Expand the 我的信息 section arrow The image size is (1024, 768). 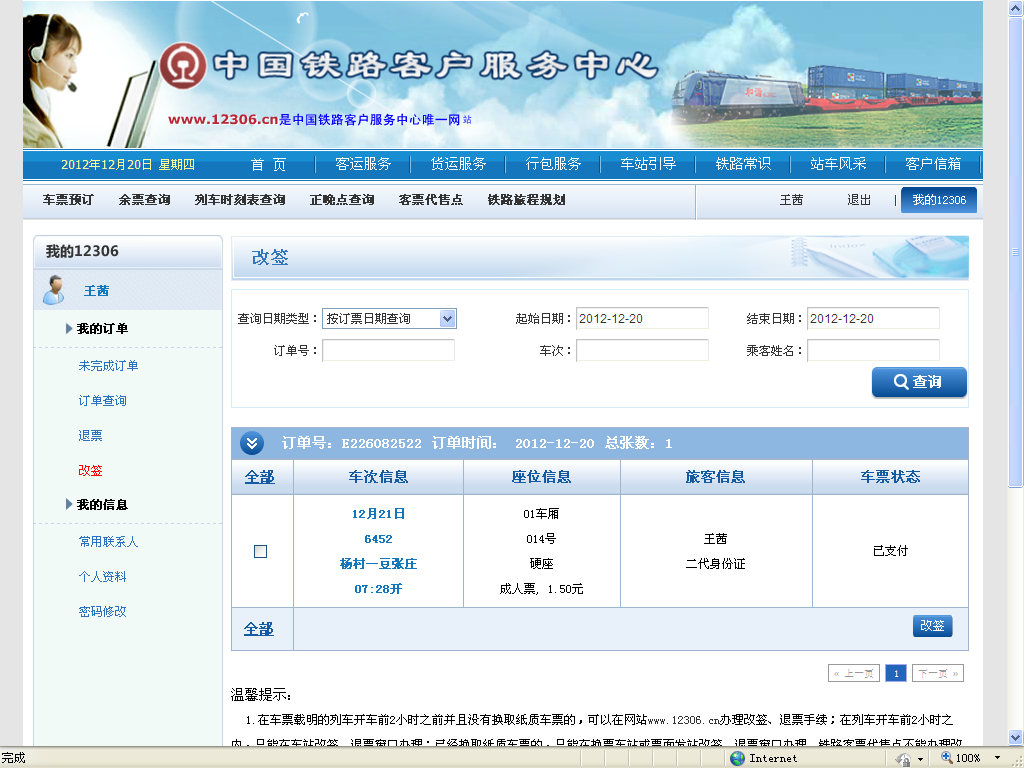coord(69,504)
